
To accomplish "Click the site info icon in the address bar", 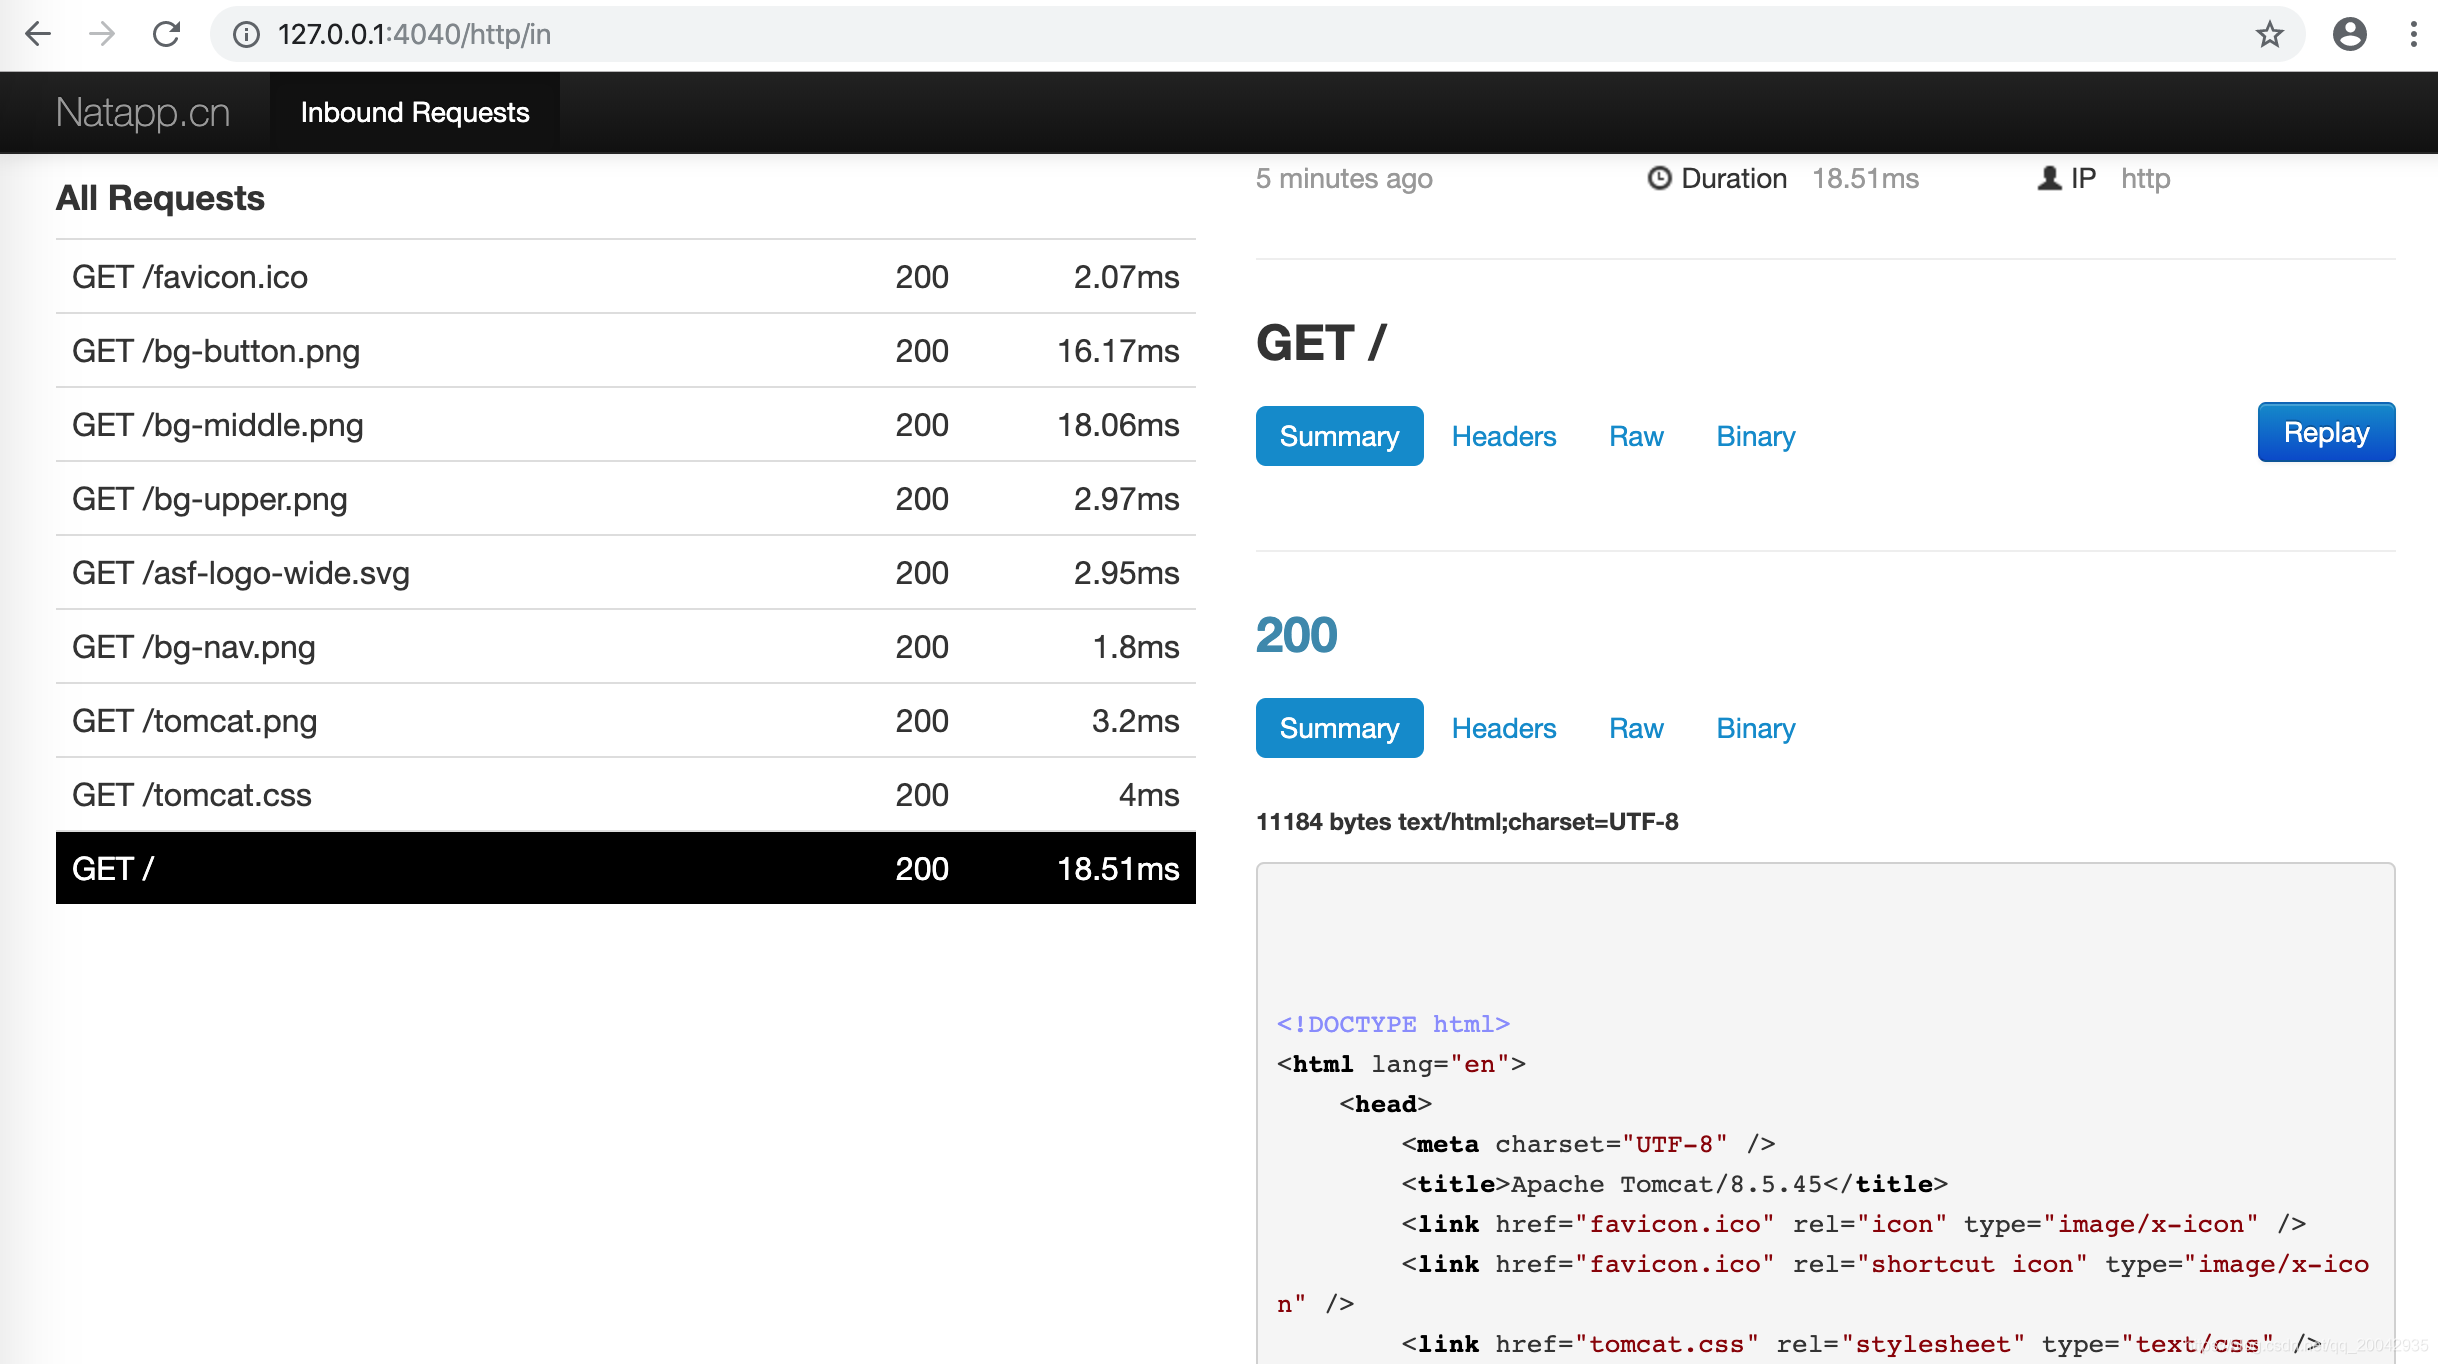I will 246,35.
